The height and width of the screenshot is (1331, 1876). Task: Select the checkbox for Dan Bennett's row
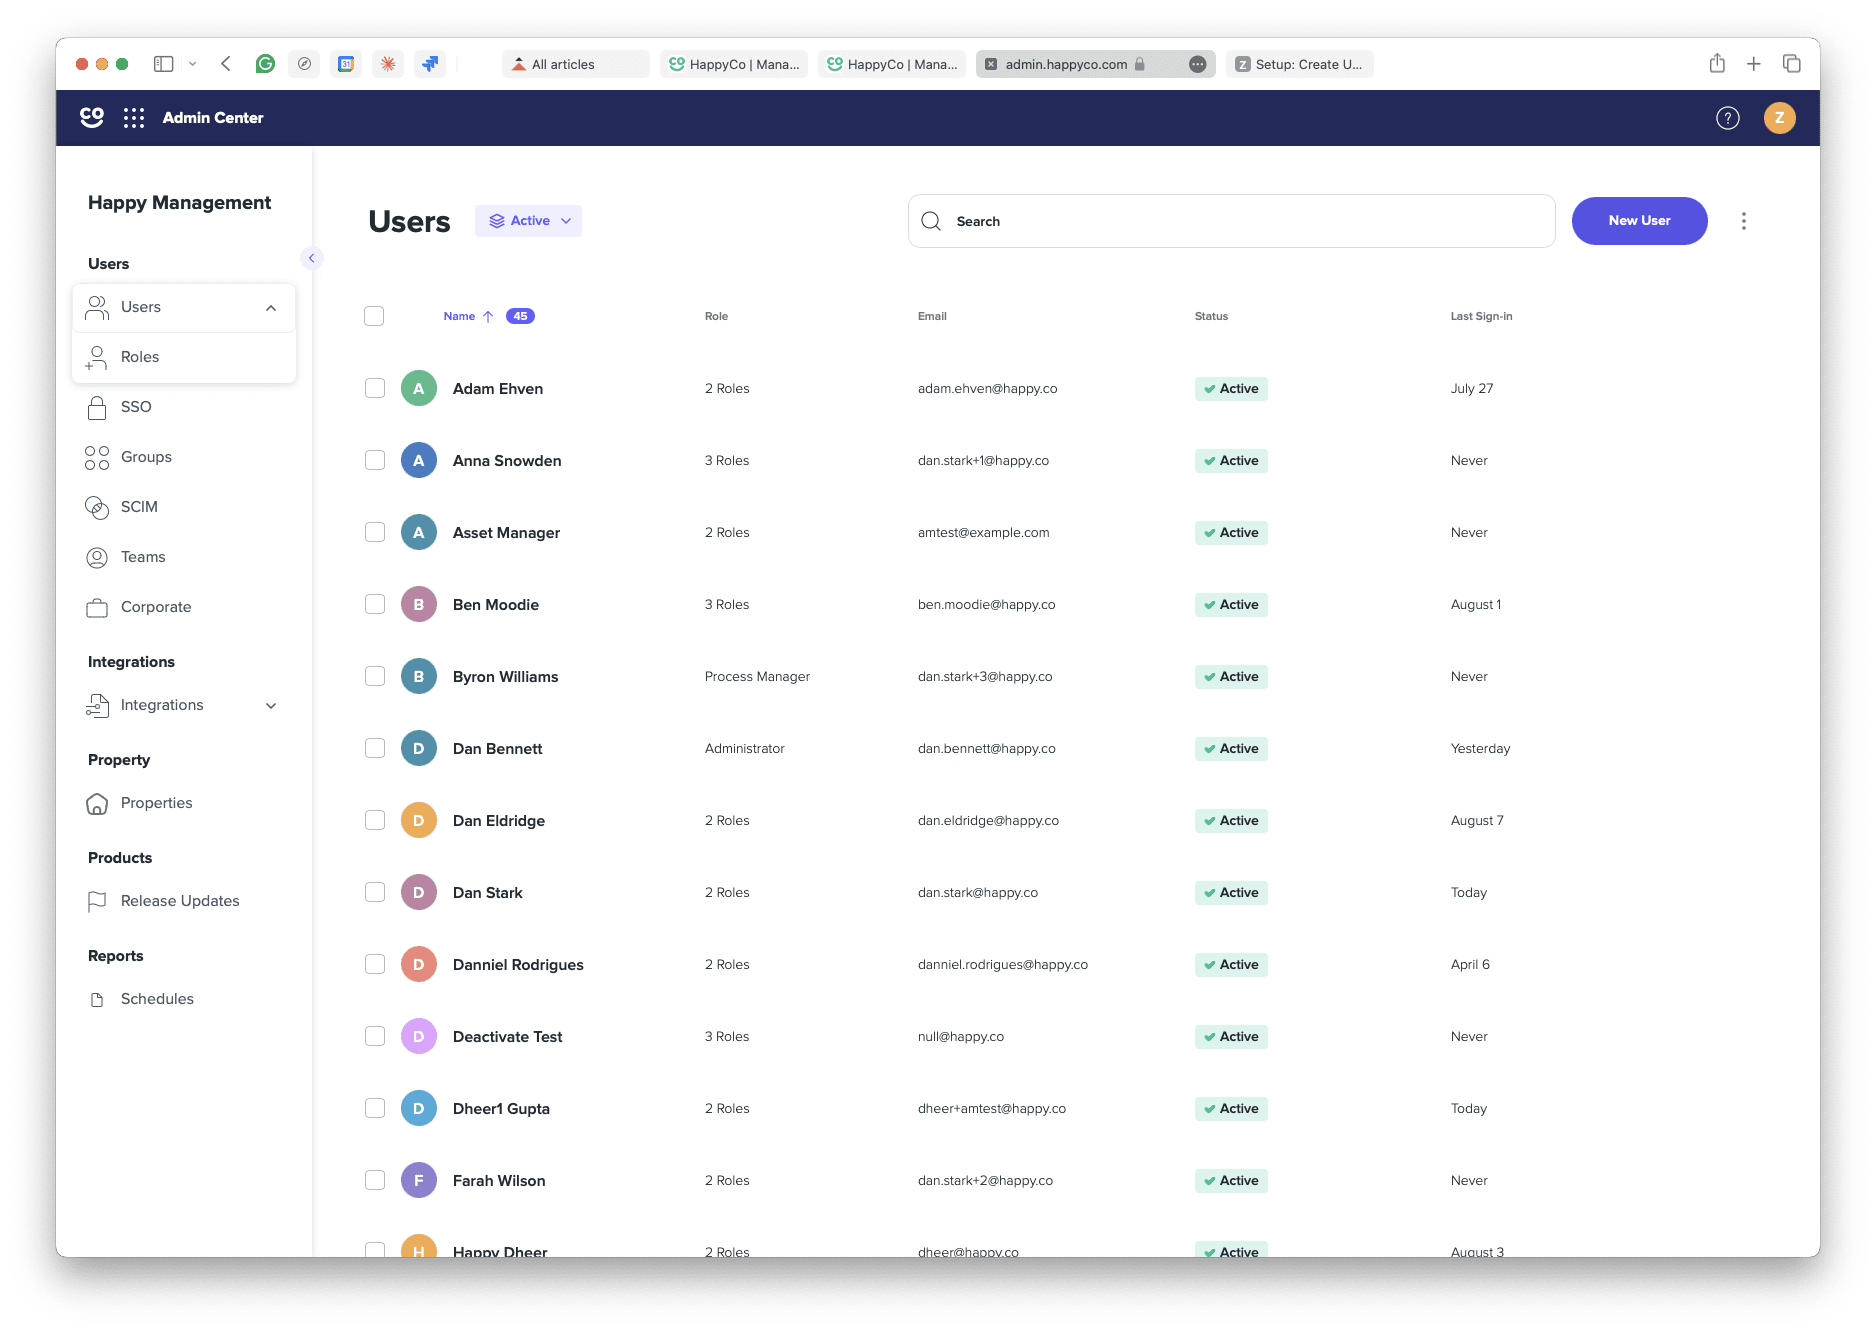[375, 747]
